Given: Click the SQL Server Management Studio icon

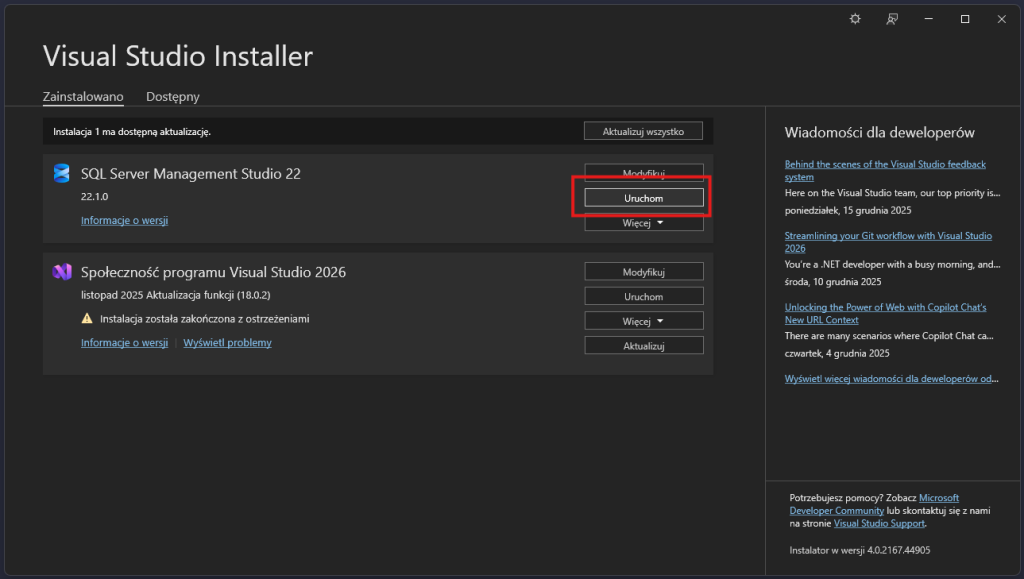Looking at the screenshot, I should [62, 174].
